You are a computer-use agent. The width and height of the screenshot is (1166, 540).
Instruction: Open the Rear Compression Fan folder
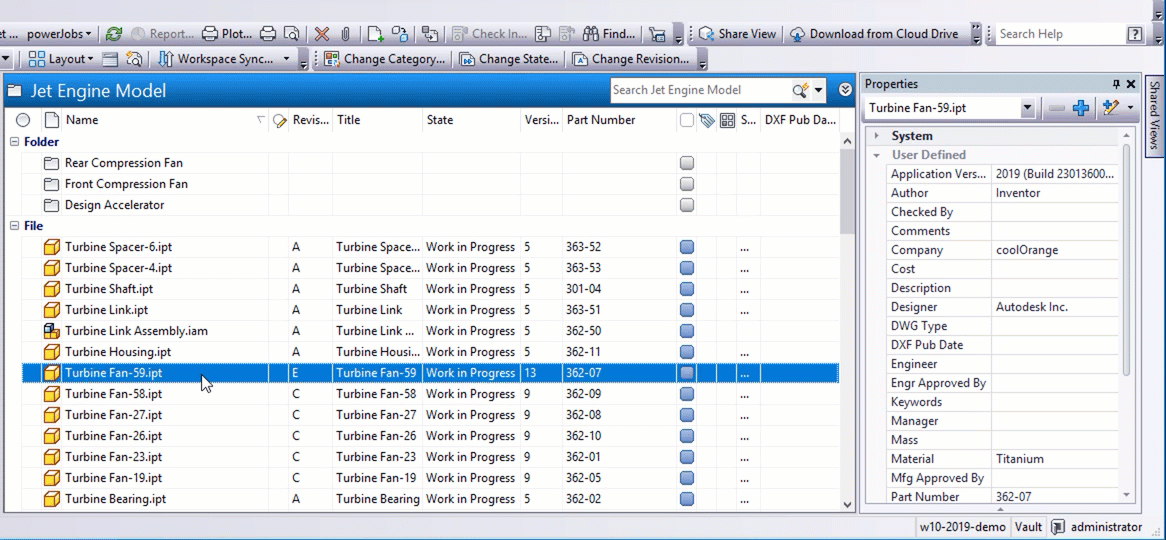(x=123, y=163)
